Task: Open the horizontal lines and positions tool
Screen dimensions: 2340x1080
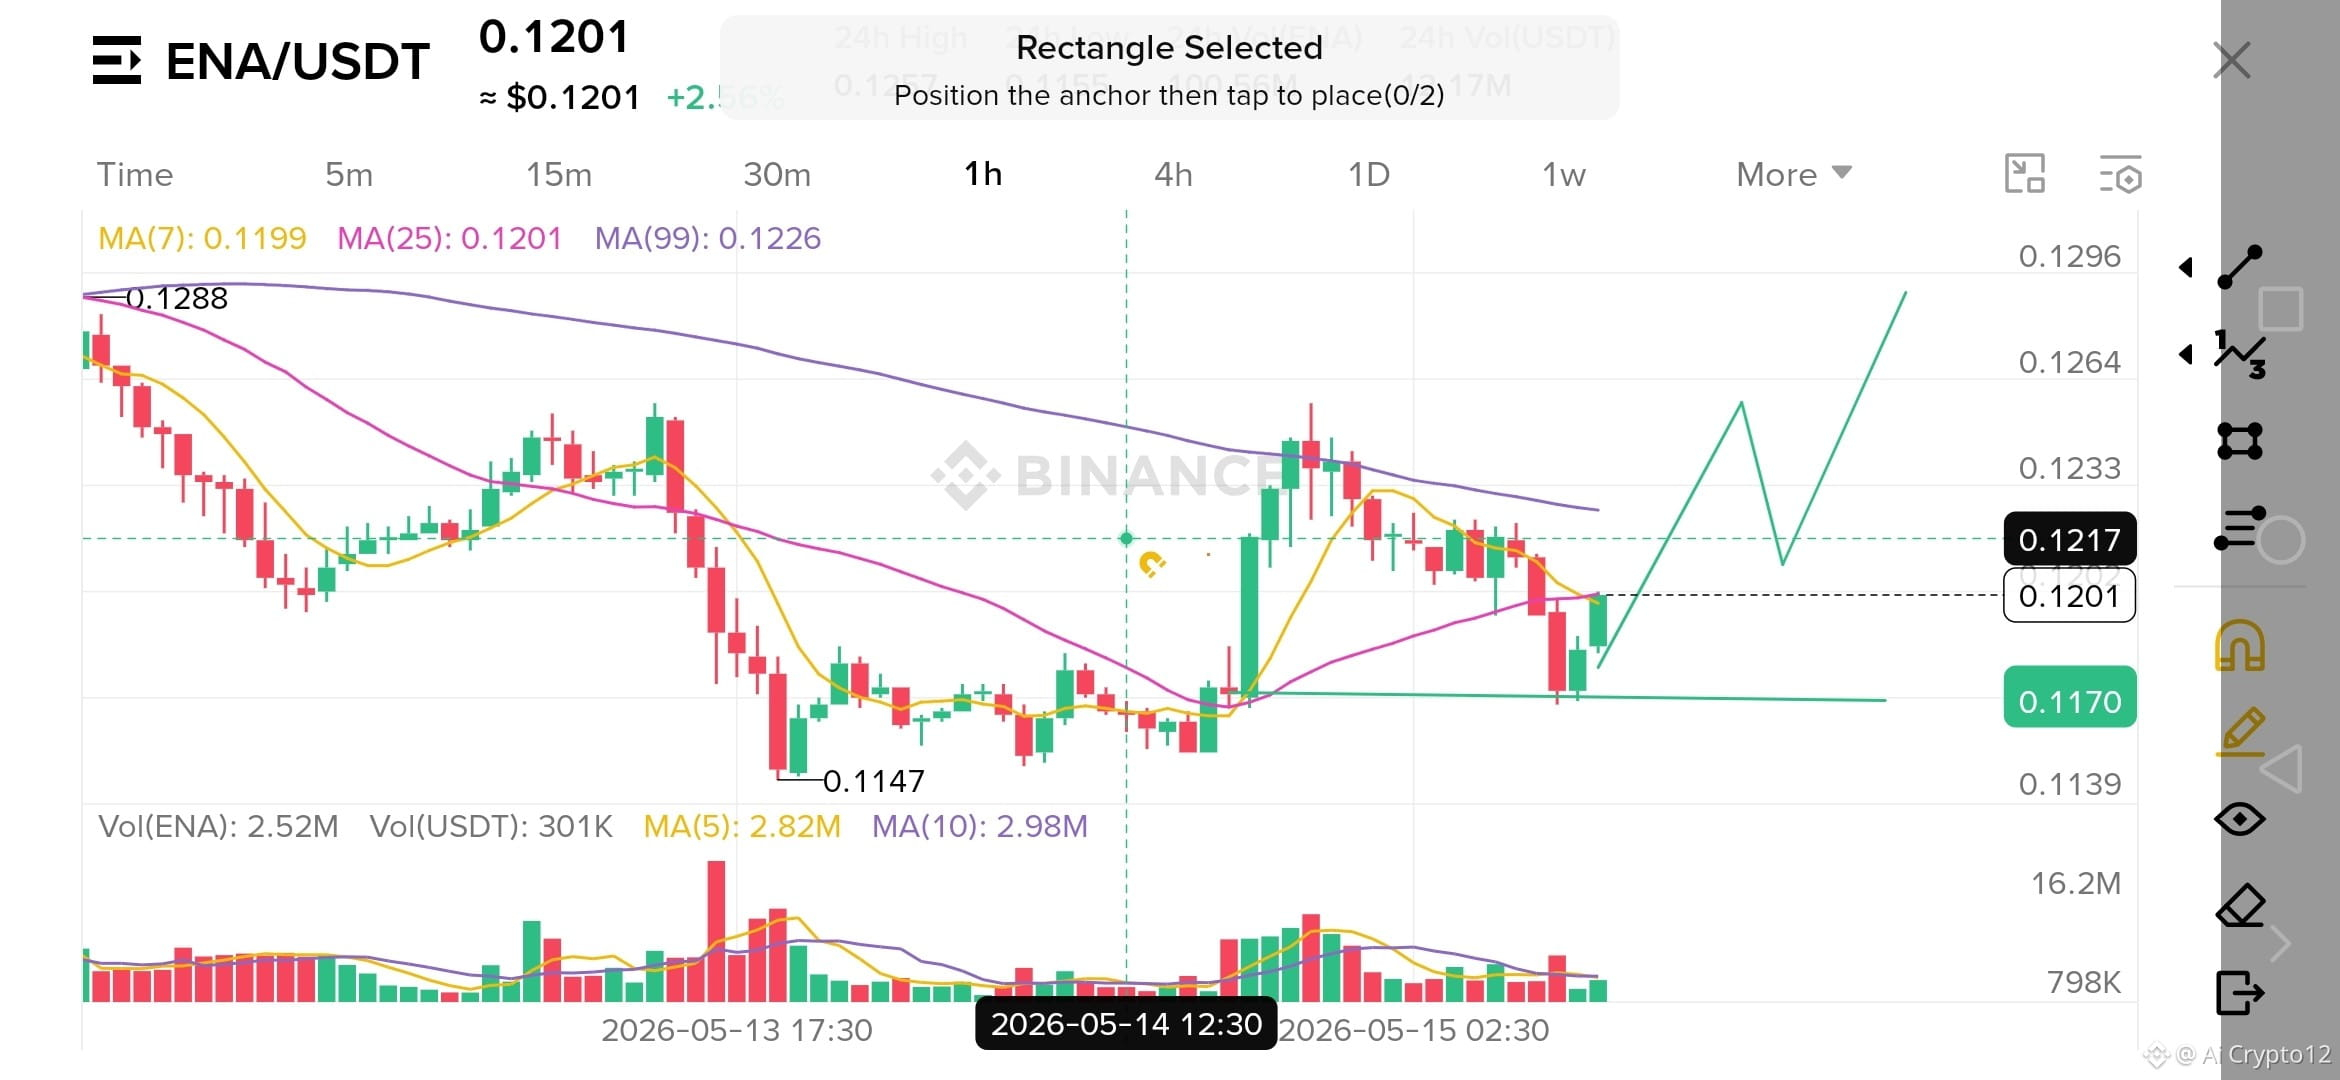Action: coord(2240,528)
